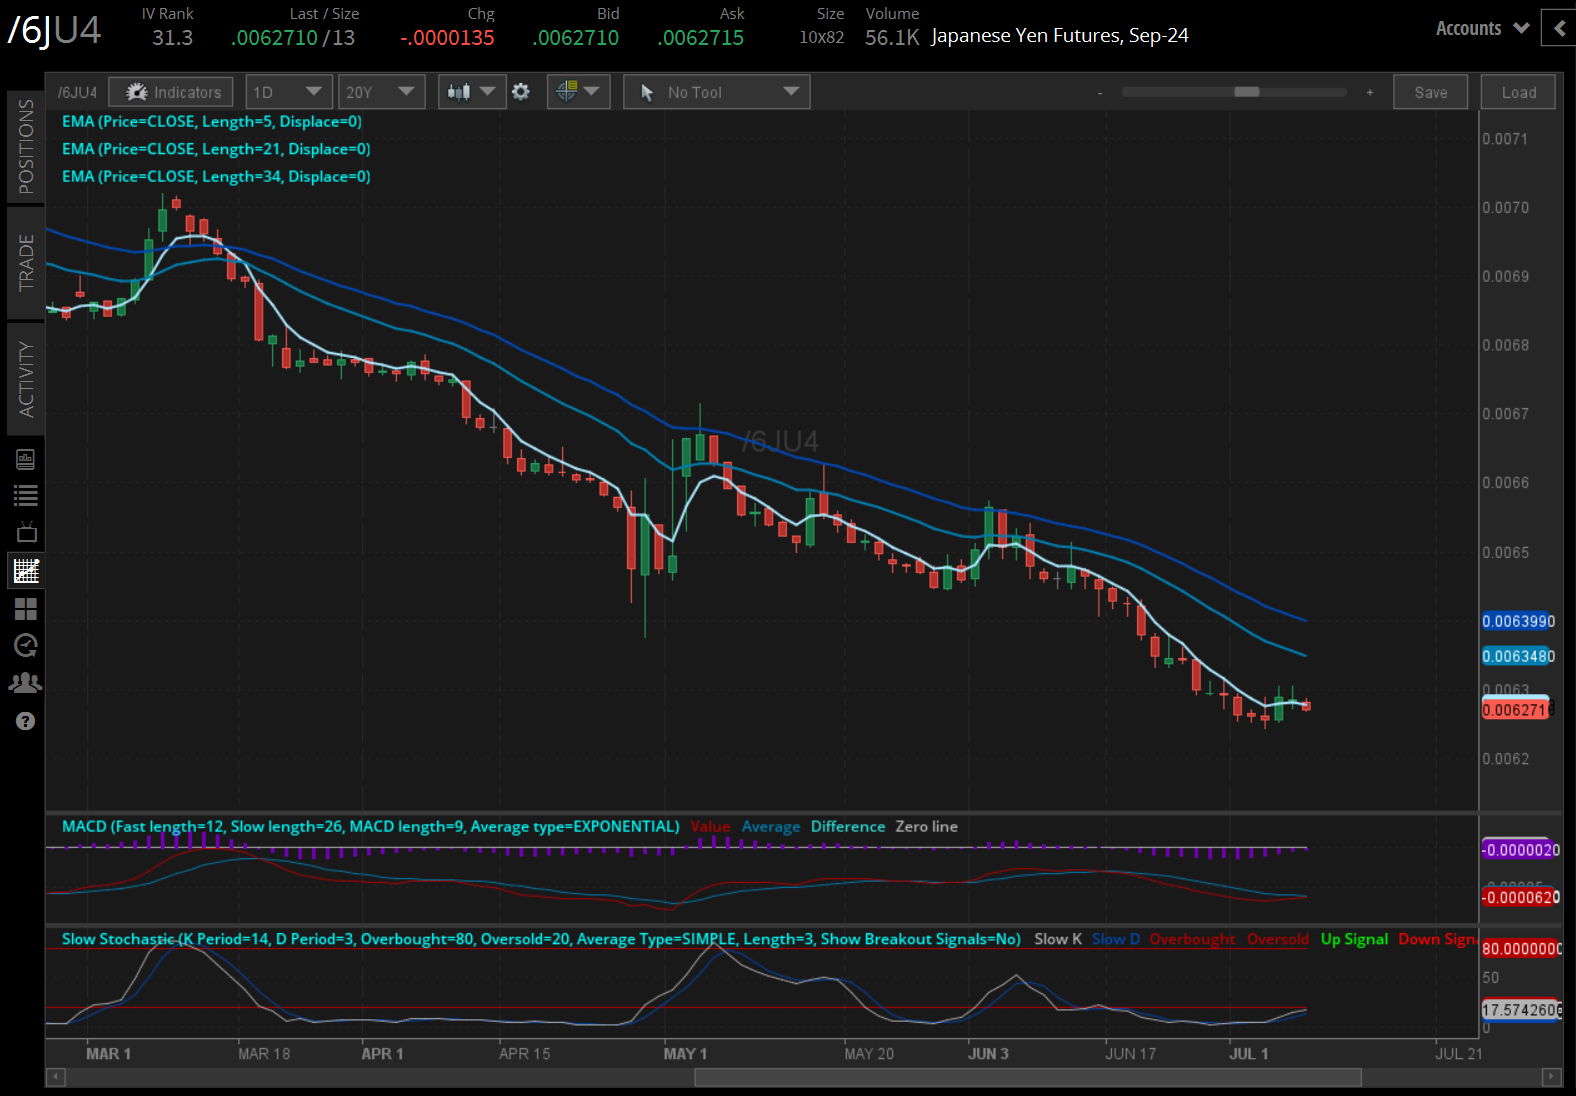Image resolution: width=1576 pixels, height=1096 pixels.
Task: Click the scrollbar left arrow
Action: tap(56, 1077)
